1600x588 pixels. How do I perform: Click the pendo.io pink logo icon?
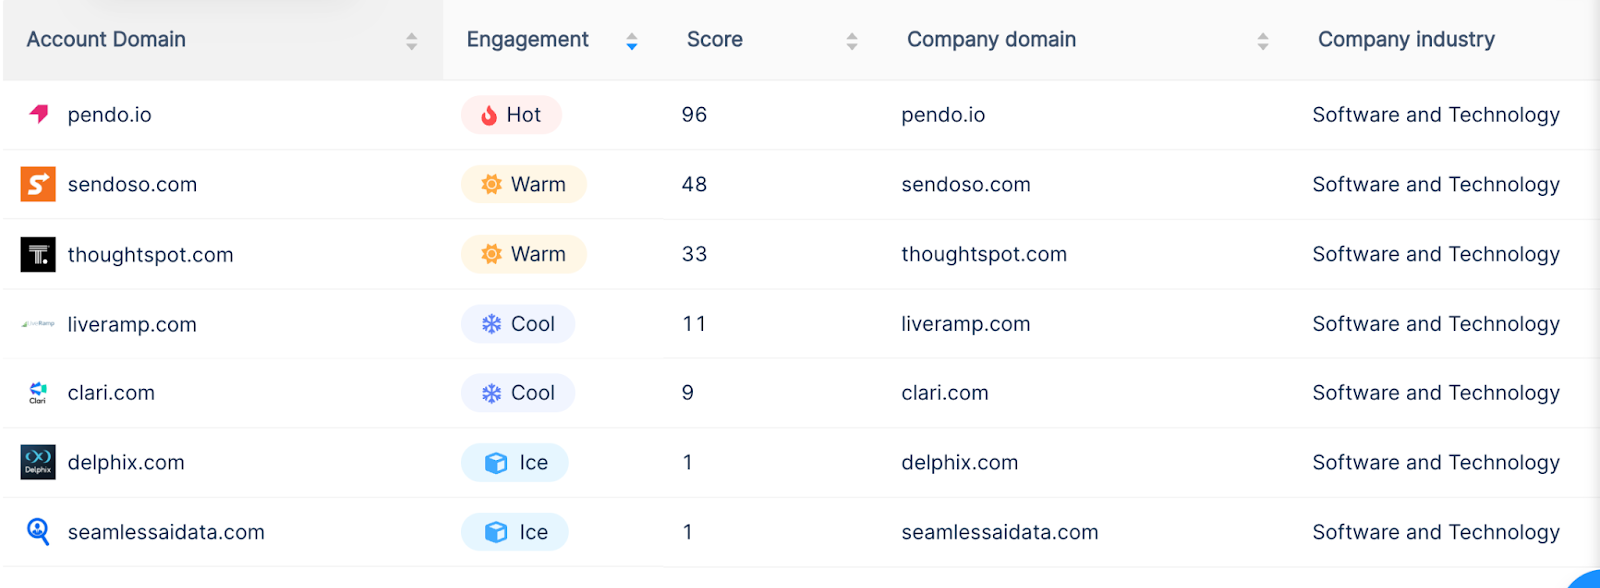[39, 114]
